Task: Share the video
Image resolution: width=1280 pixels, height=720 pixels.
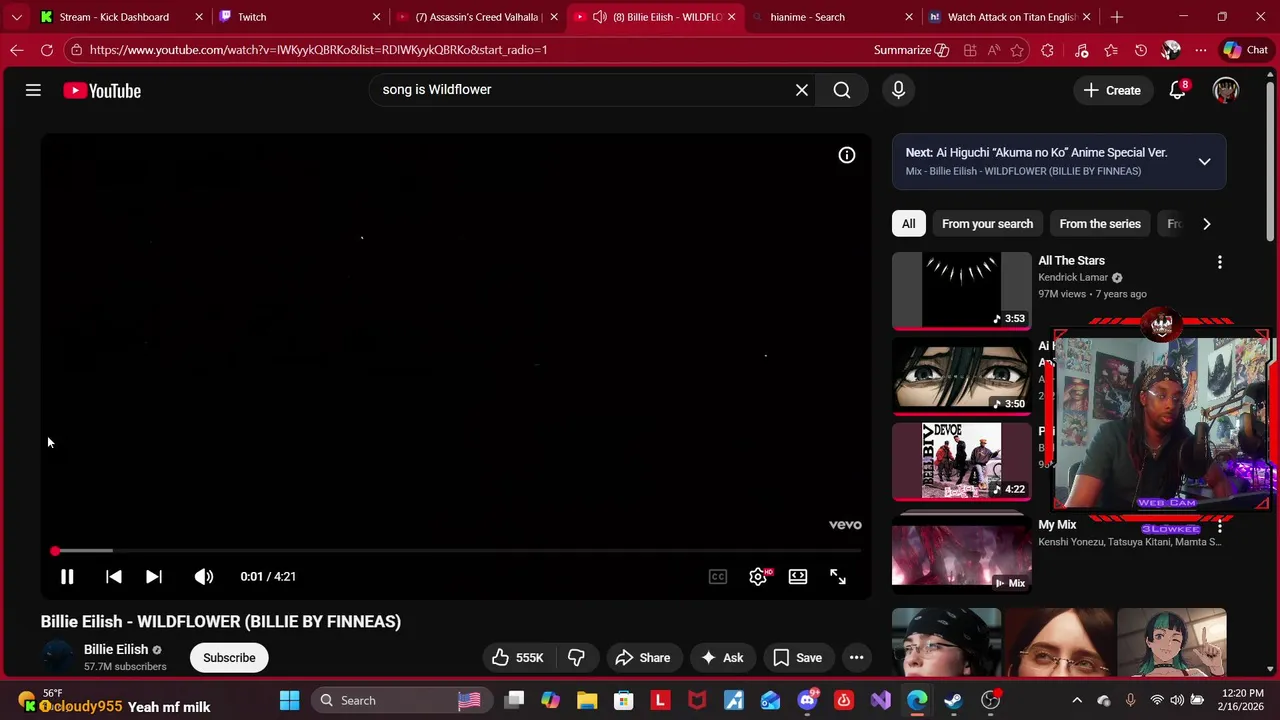Action: tap(642, 658)
